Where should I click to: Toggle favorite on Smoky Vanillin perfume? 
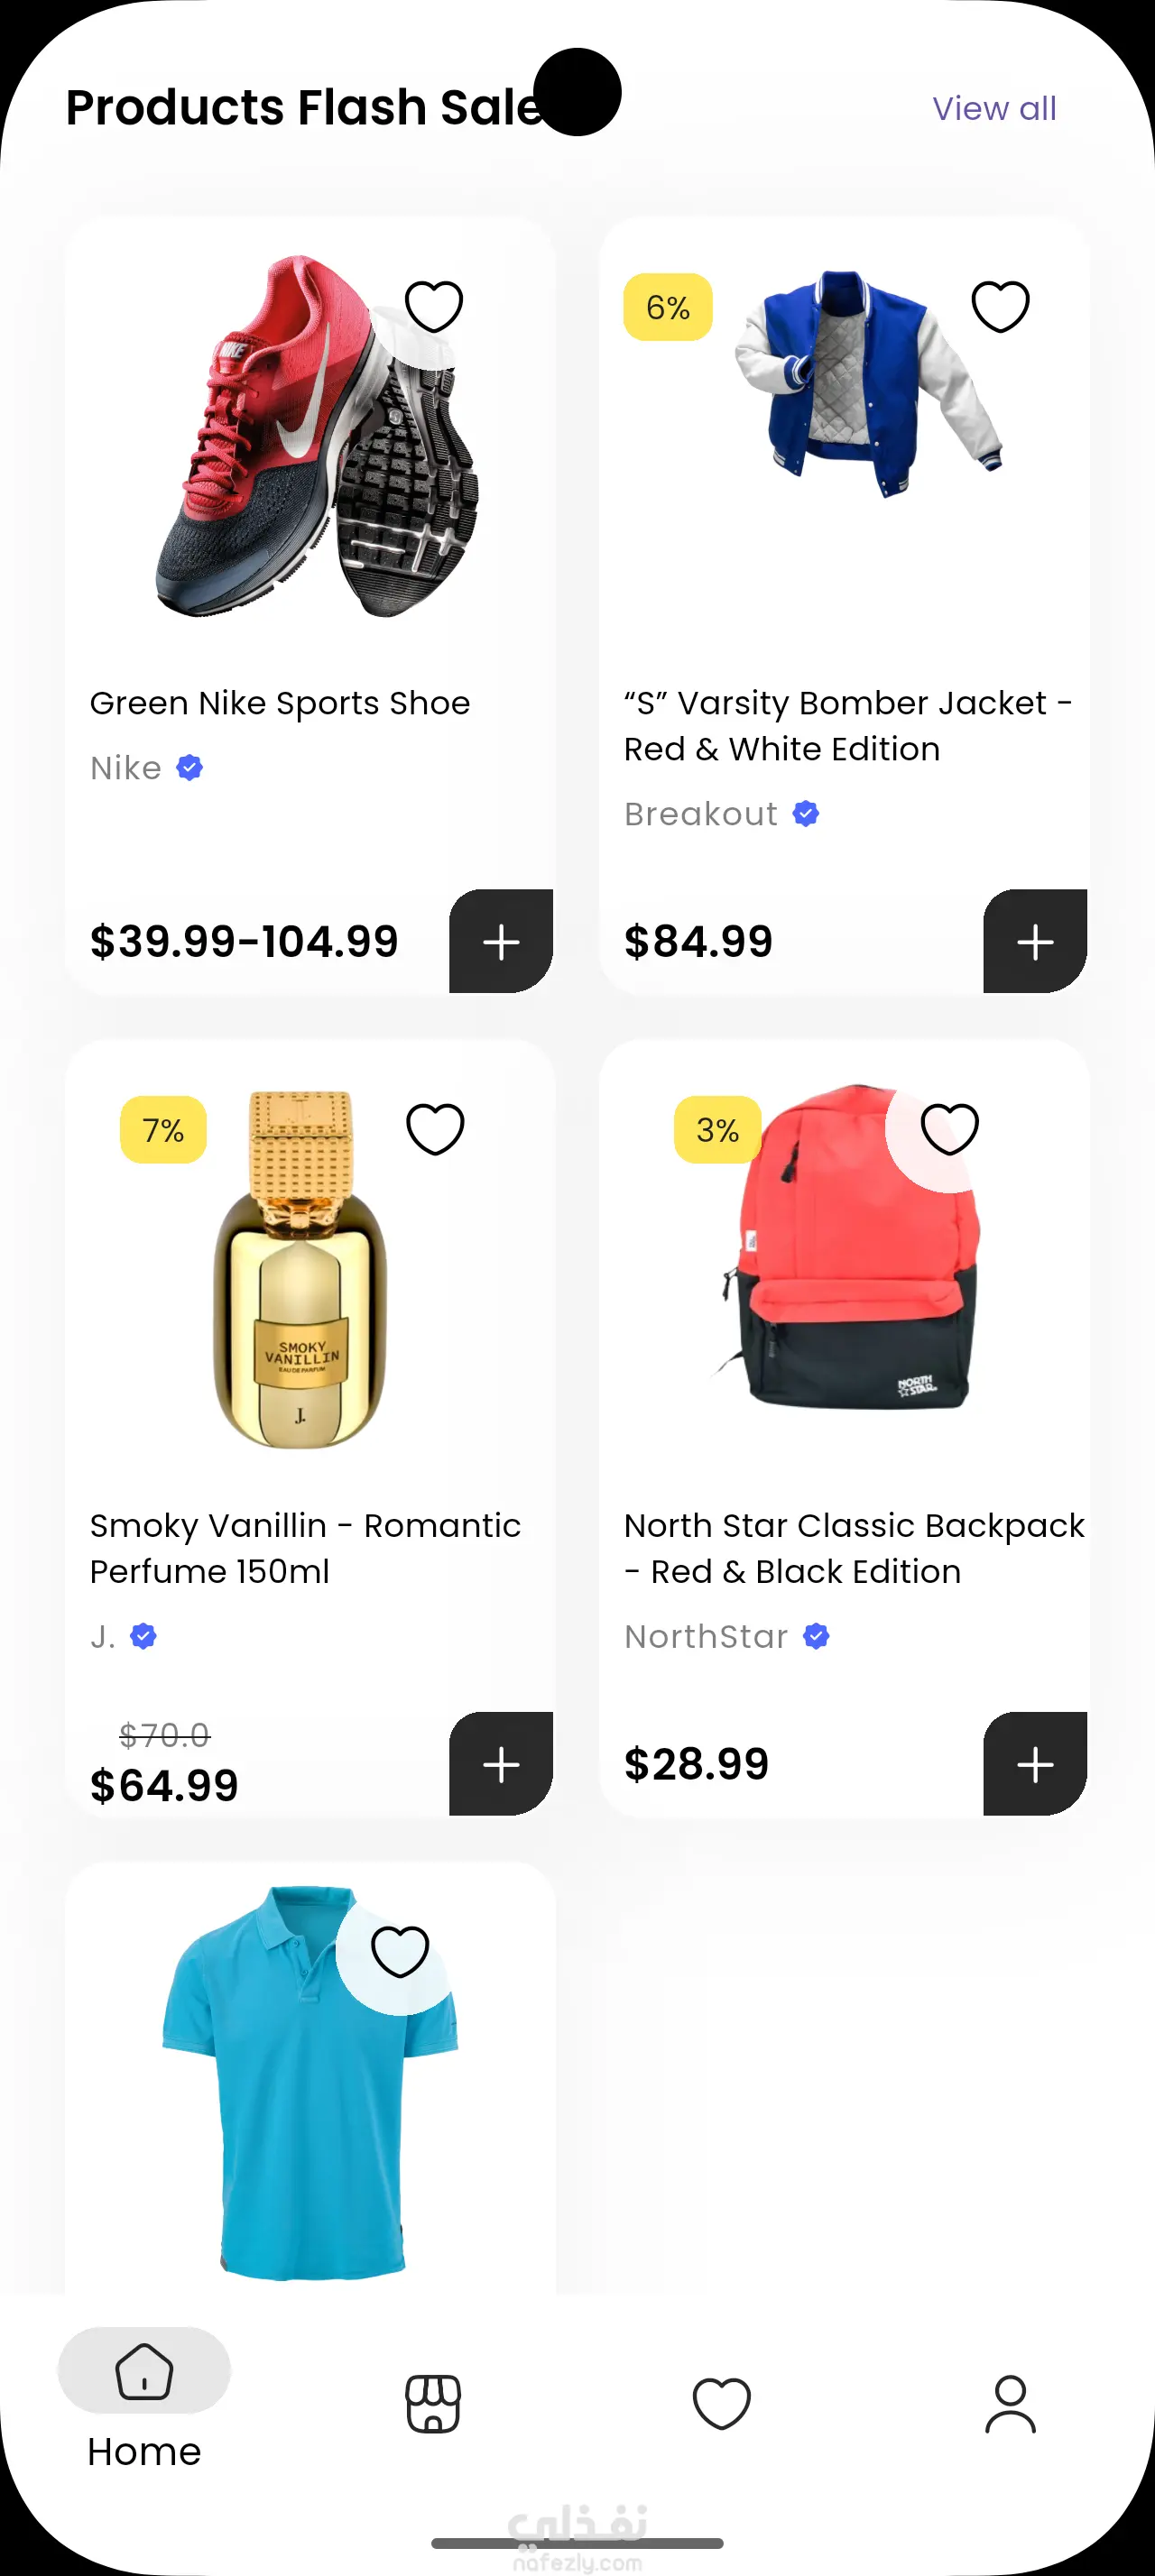pos(435,1129)
